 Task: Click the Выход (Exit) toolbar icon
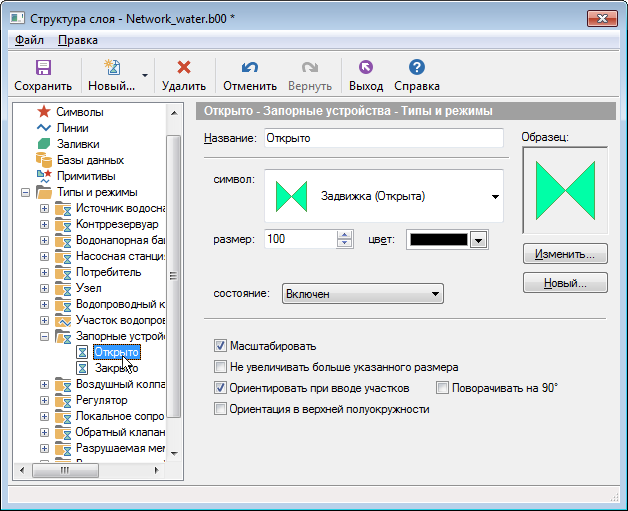click(365, 68)
